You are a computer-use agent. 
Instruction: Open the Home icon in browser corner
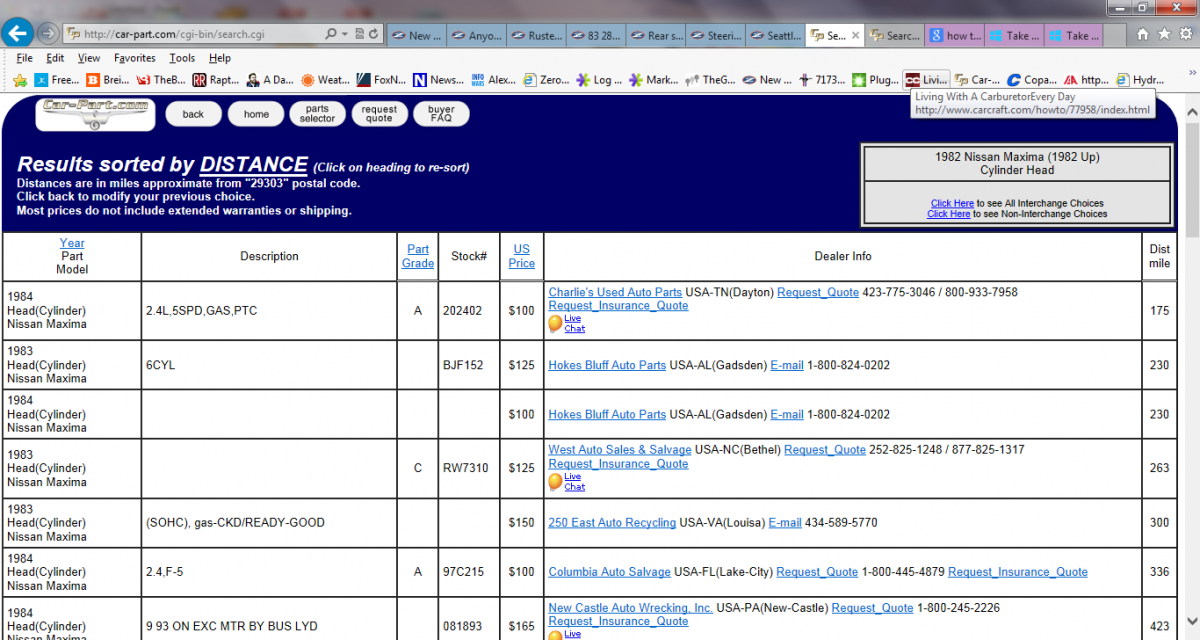tap(1142, 34)
